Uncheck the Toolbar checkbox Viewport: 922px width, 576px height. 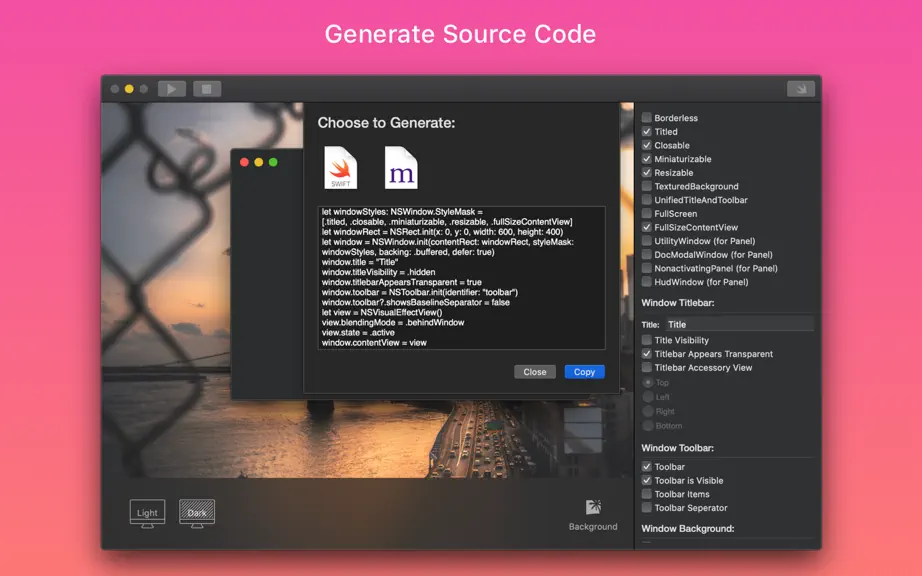[647, 467]
